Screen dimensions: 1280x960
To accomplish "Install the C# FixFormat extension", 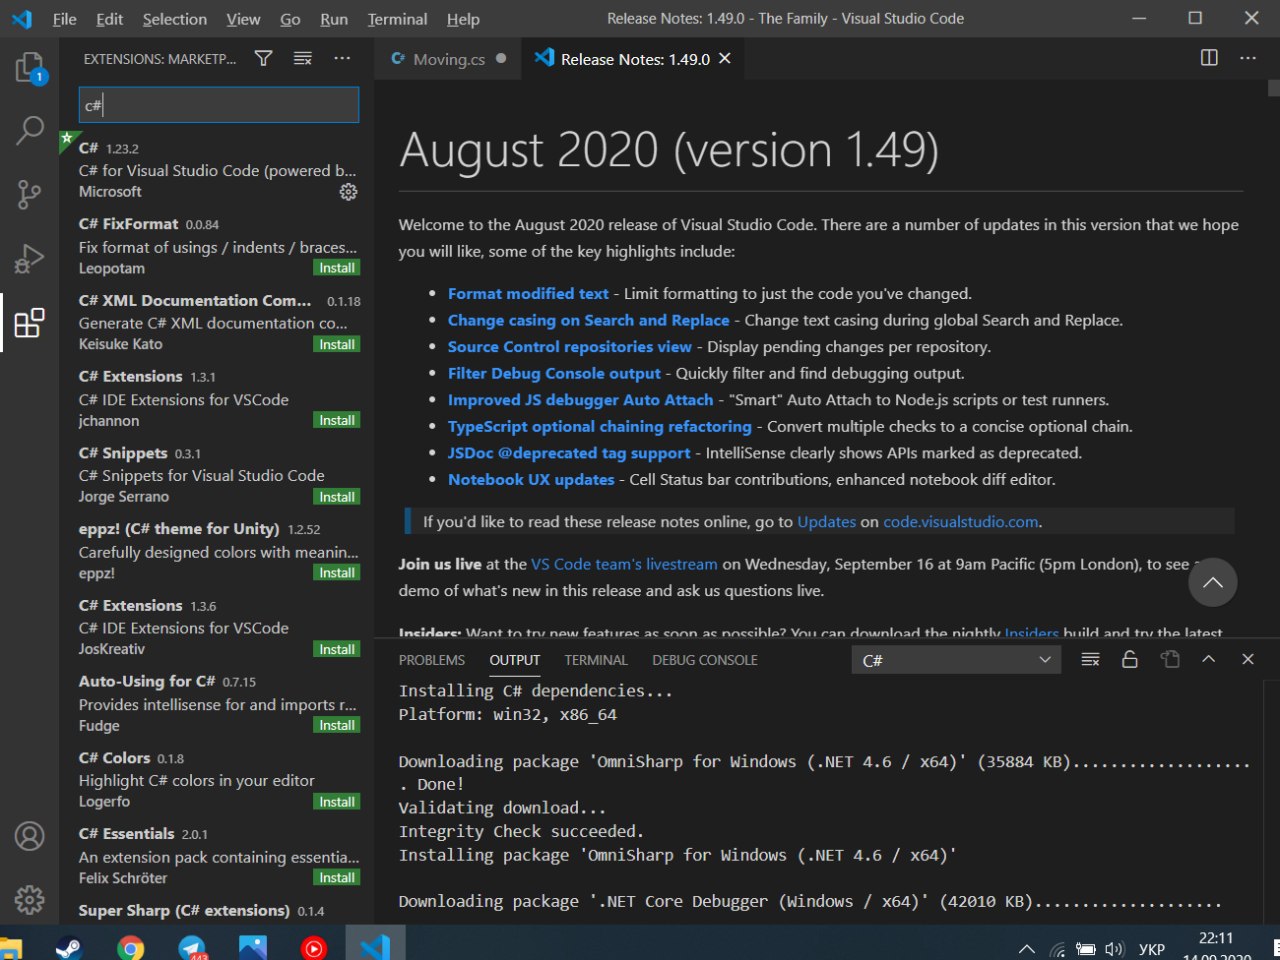I will pos(337,268).
